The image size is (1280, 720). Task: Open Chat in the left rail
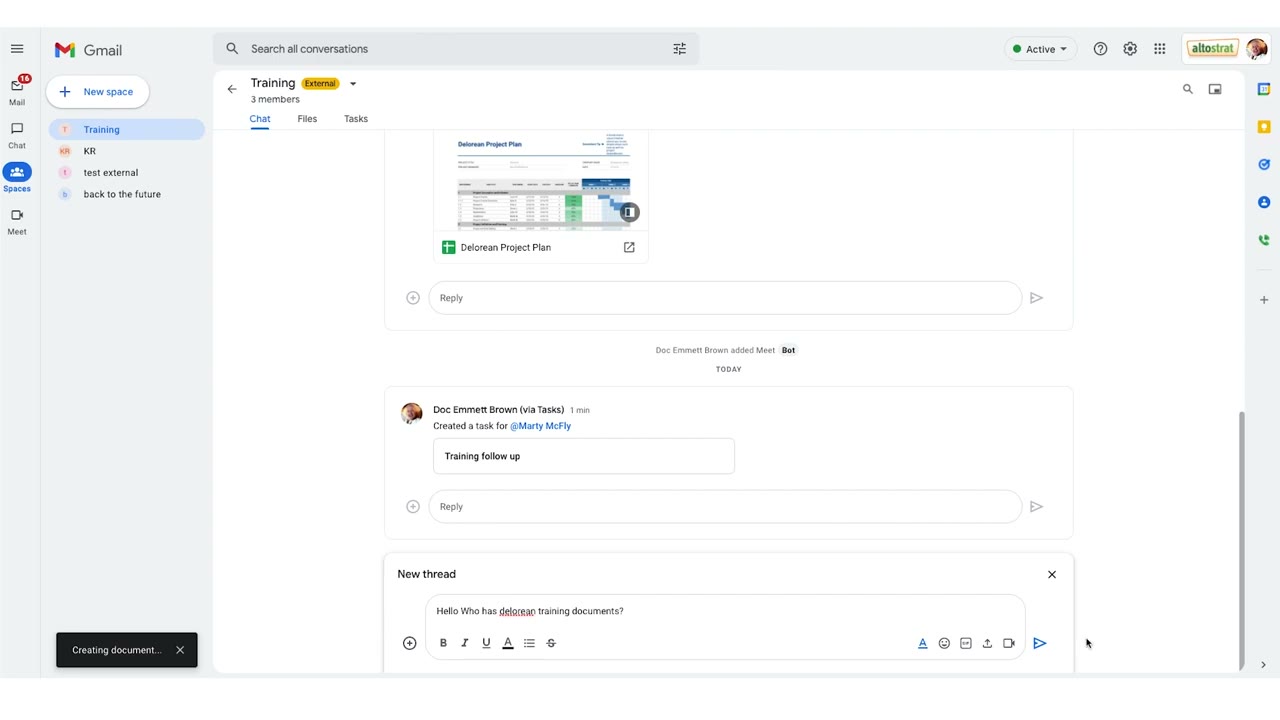pos(17,135)
